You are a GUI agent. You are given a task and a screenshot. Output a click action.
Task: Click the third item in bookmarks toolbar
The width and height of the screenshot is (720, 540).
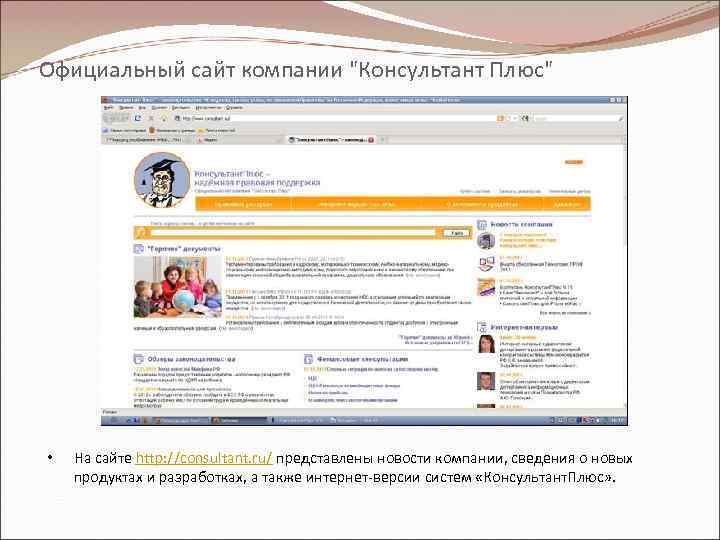216,130
